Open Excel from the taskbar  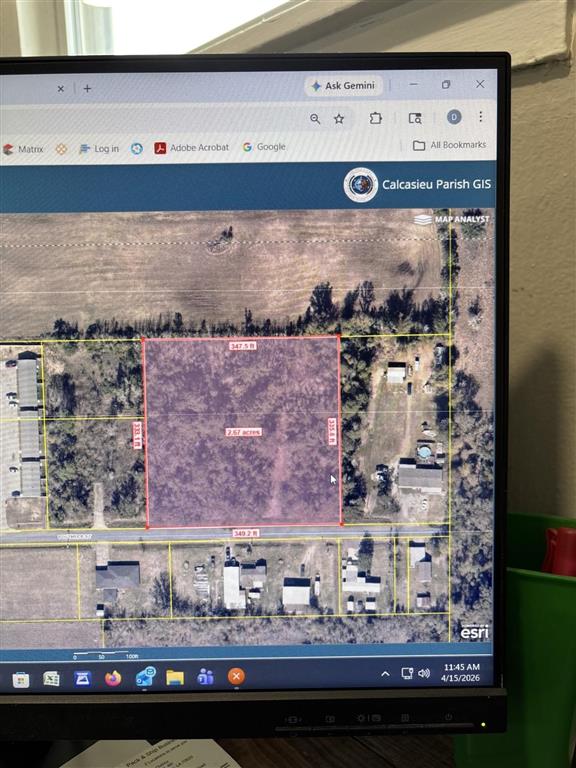tap(51, 679)
